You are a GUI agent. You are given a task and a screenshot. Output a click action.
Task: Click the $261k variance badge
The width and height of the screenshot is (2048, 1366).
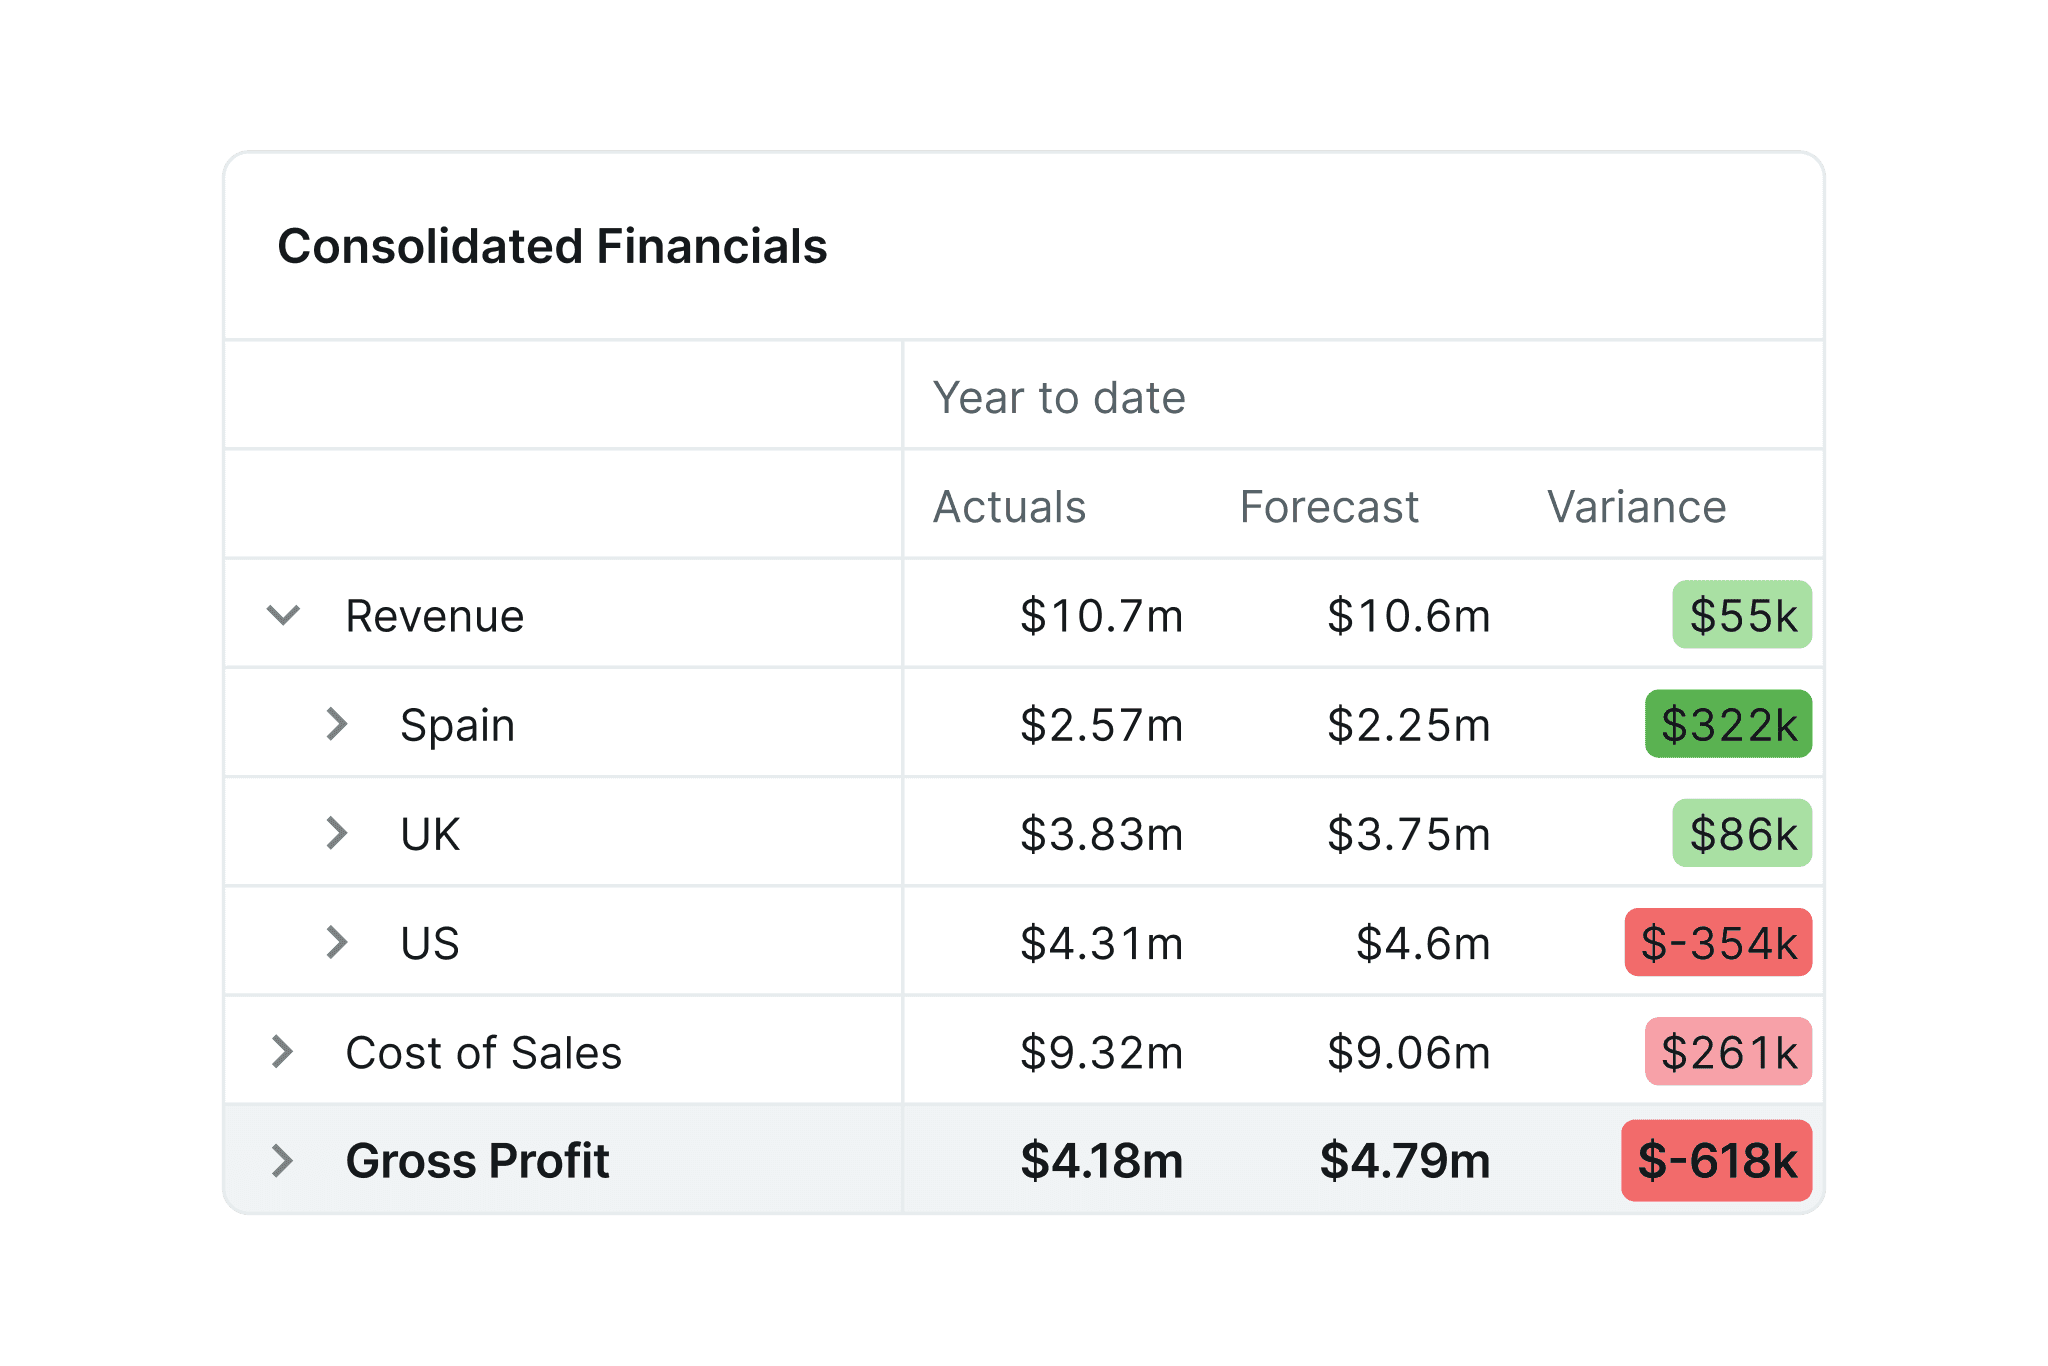1728,1051
